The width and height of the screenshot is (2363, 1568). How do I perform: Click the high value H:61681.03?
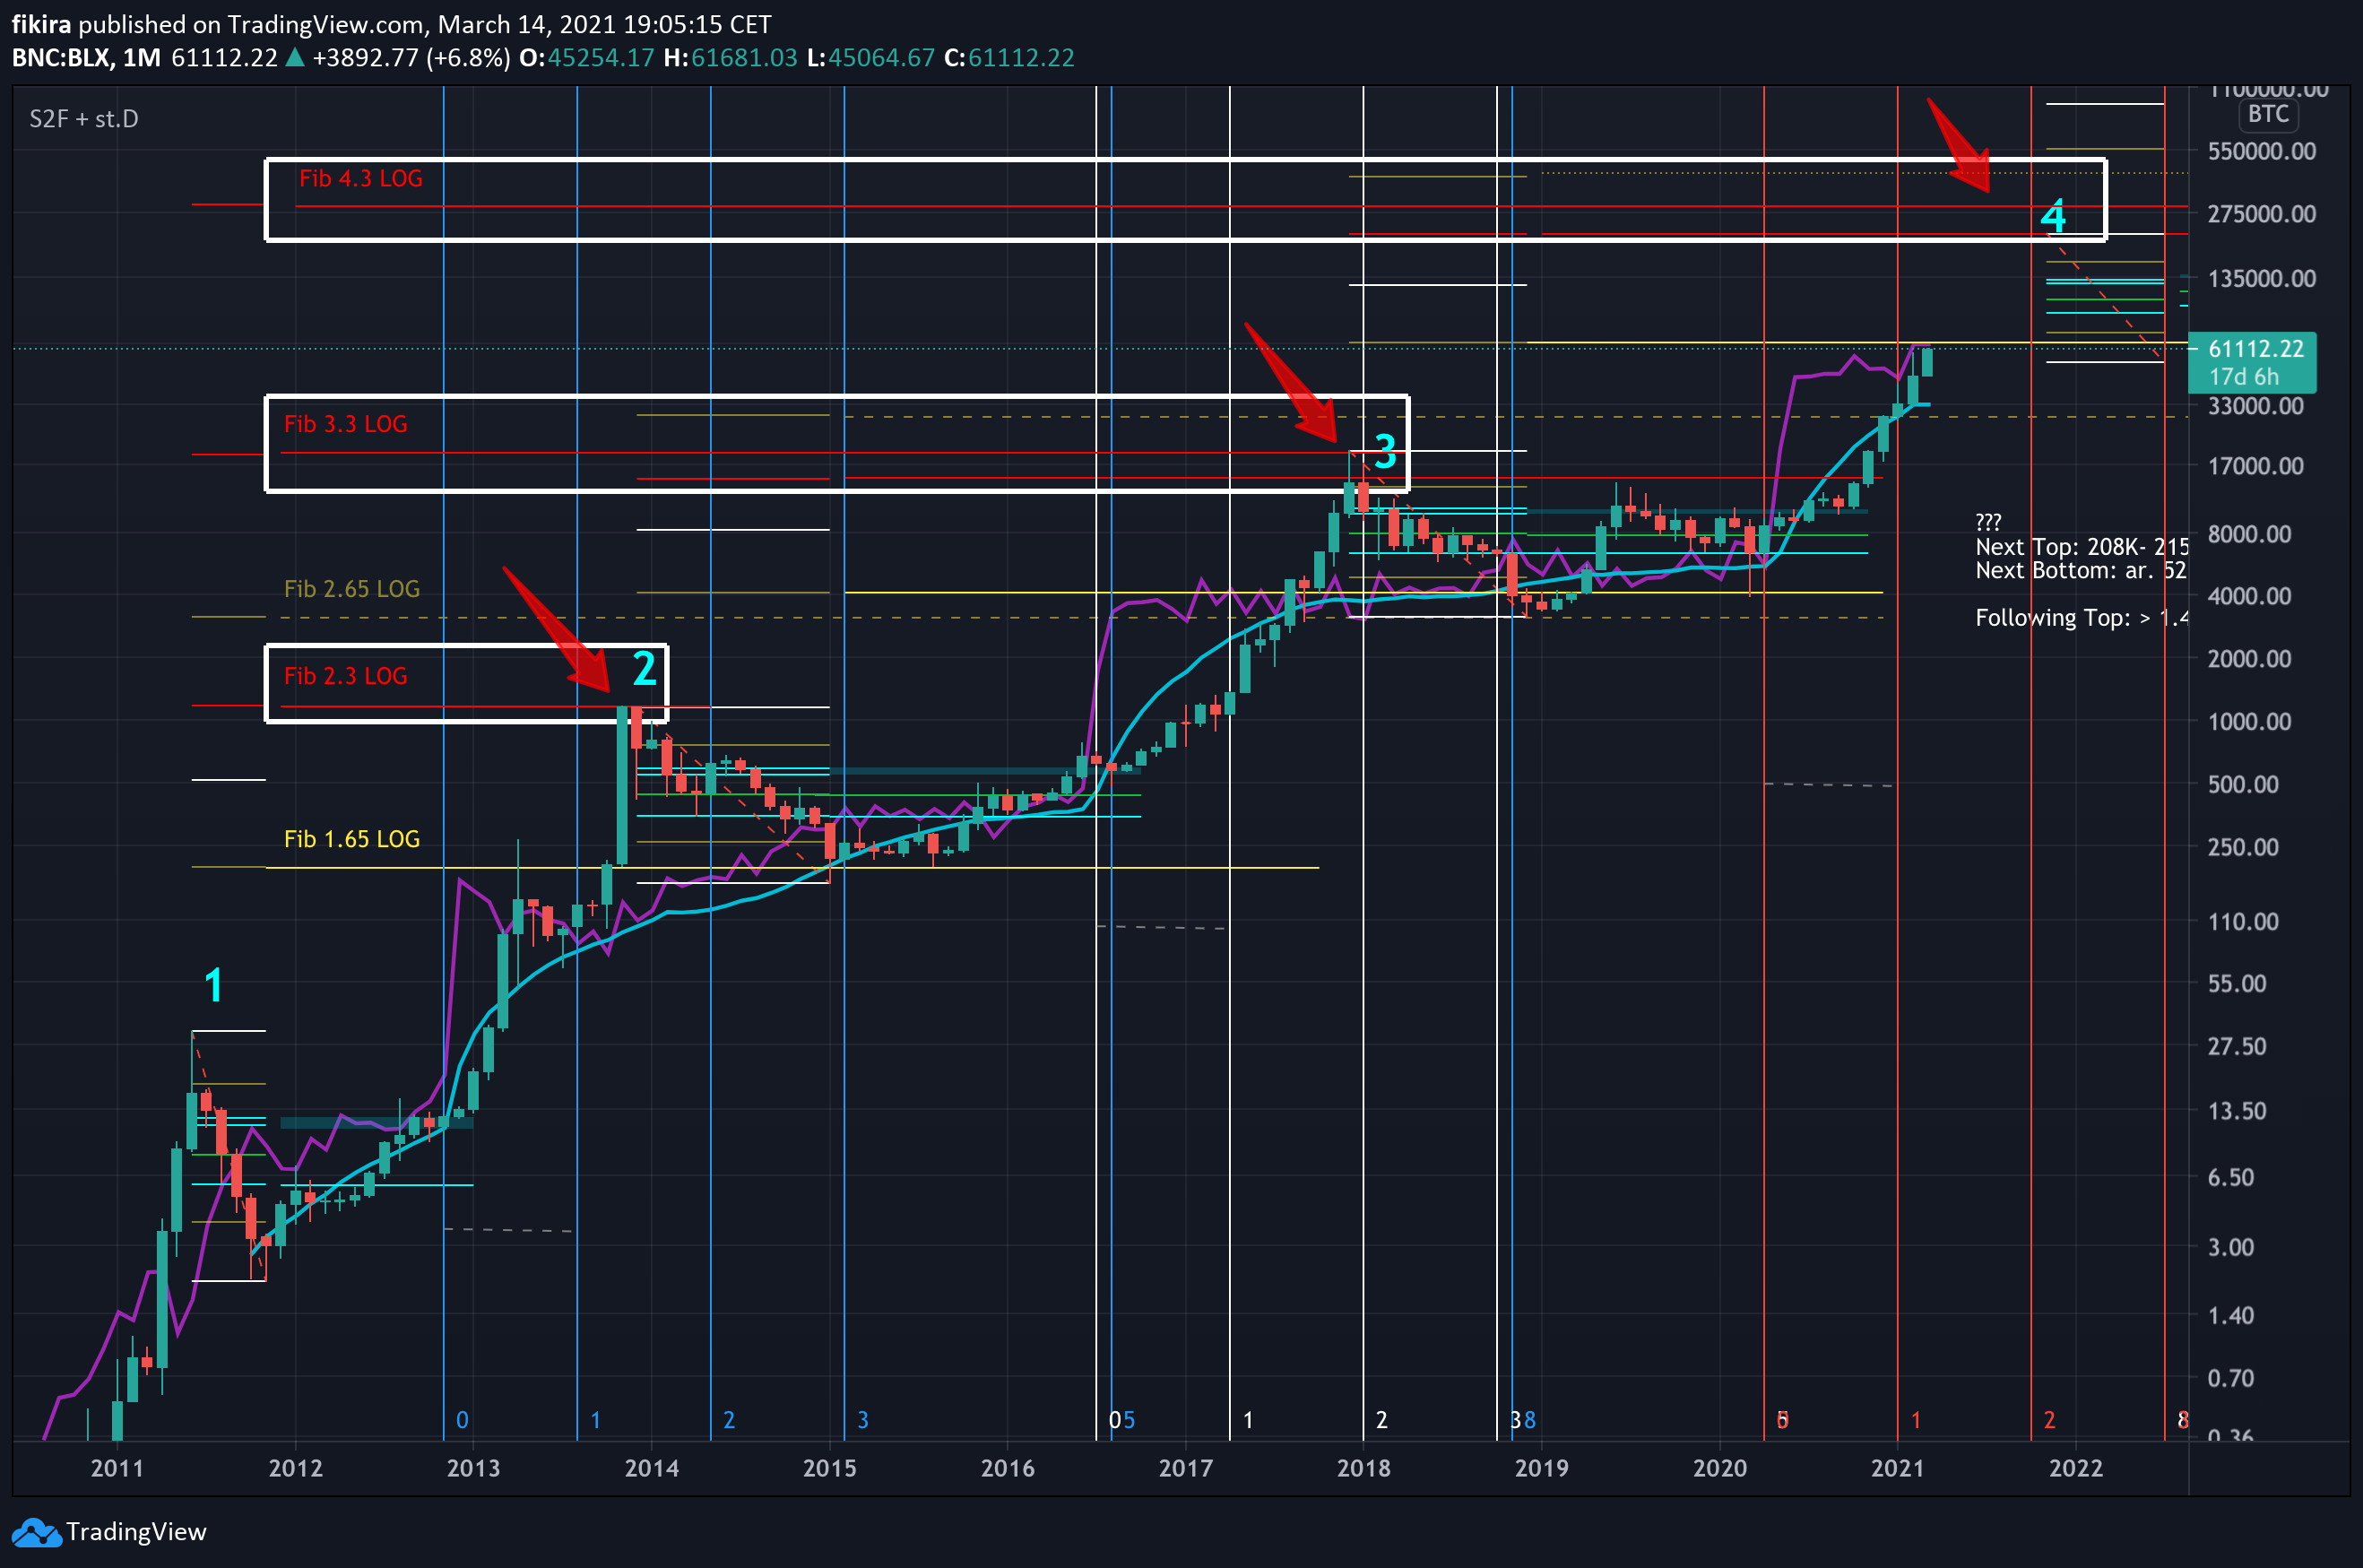pyautogui.click(x=730, y=58)
